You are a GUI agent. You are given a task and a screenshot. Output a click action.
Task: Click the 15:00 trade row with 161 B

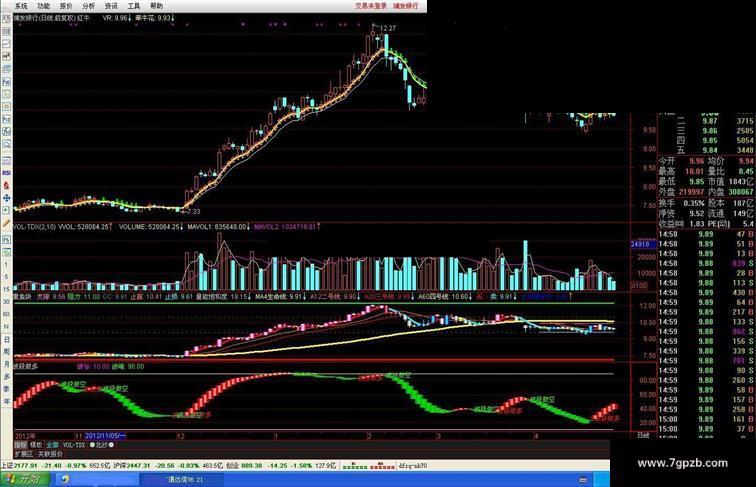706,419
